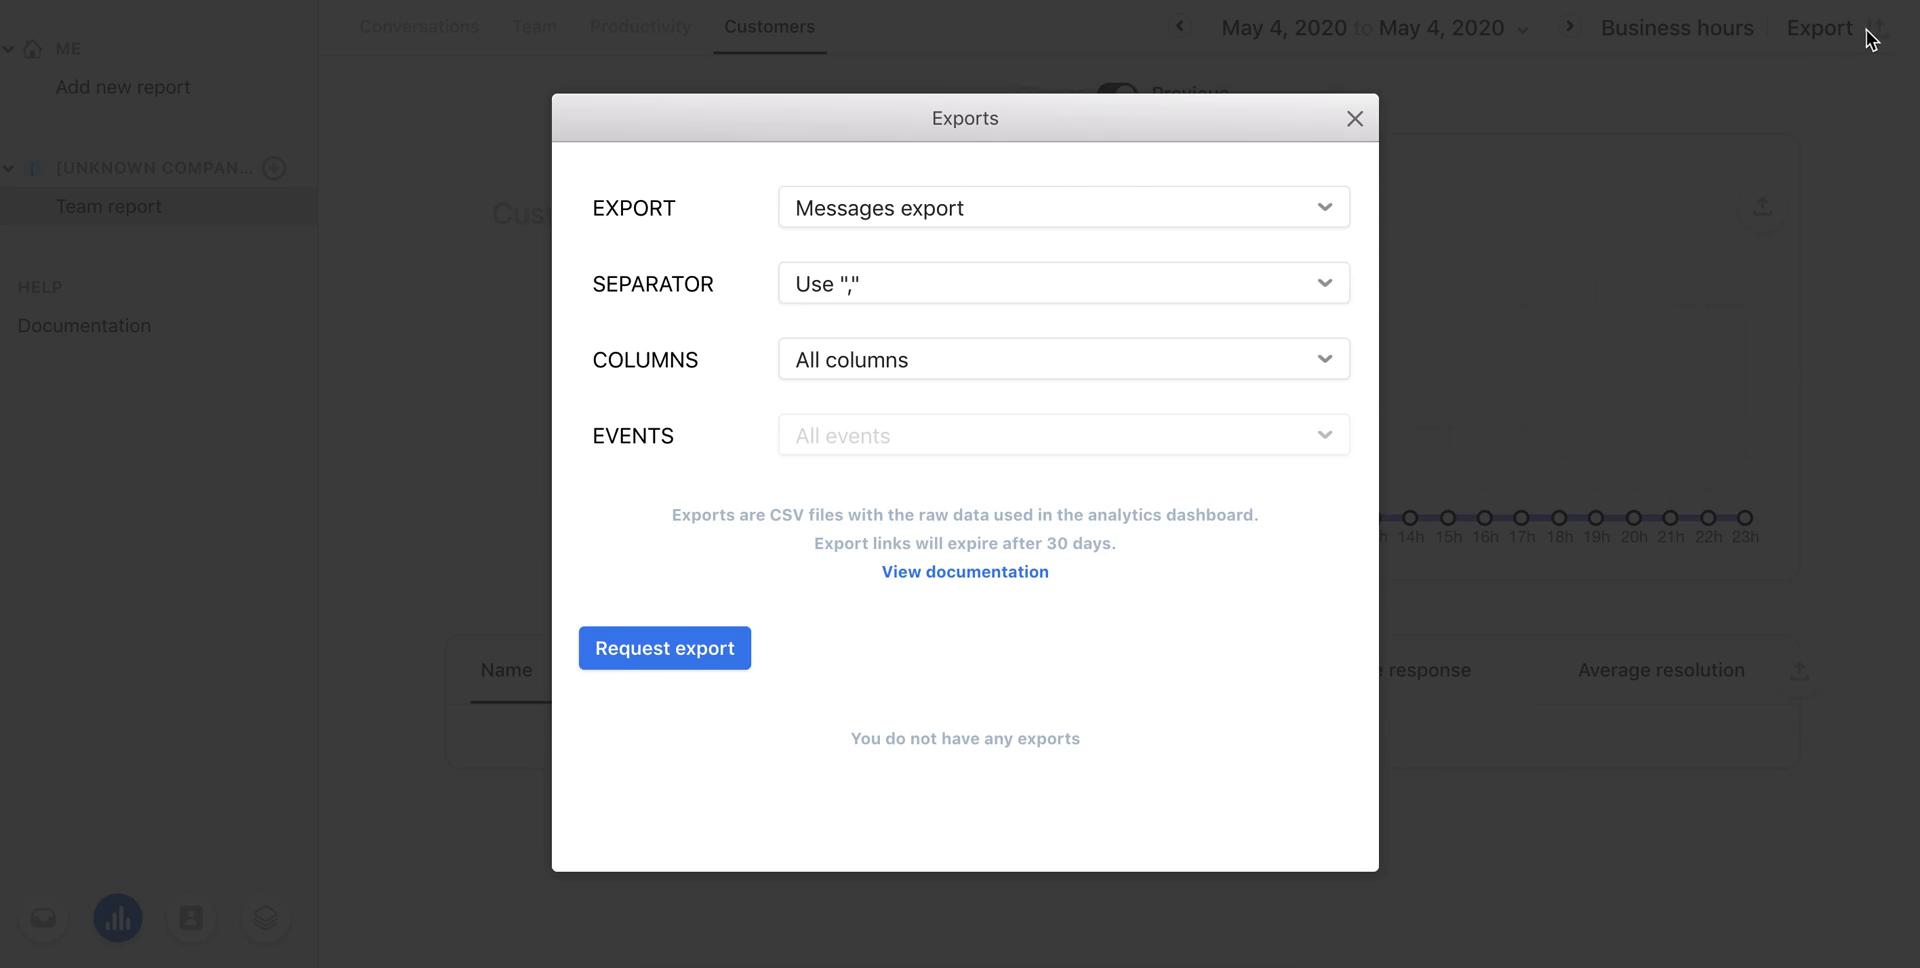Open the EVENTS dropdown
Viewport: 1920px width, 968px height.
tap(1064, 435)
